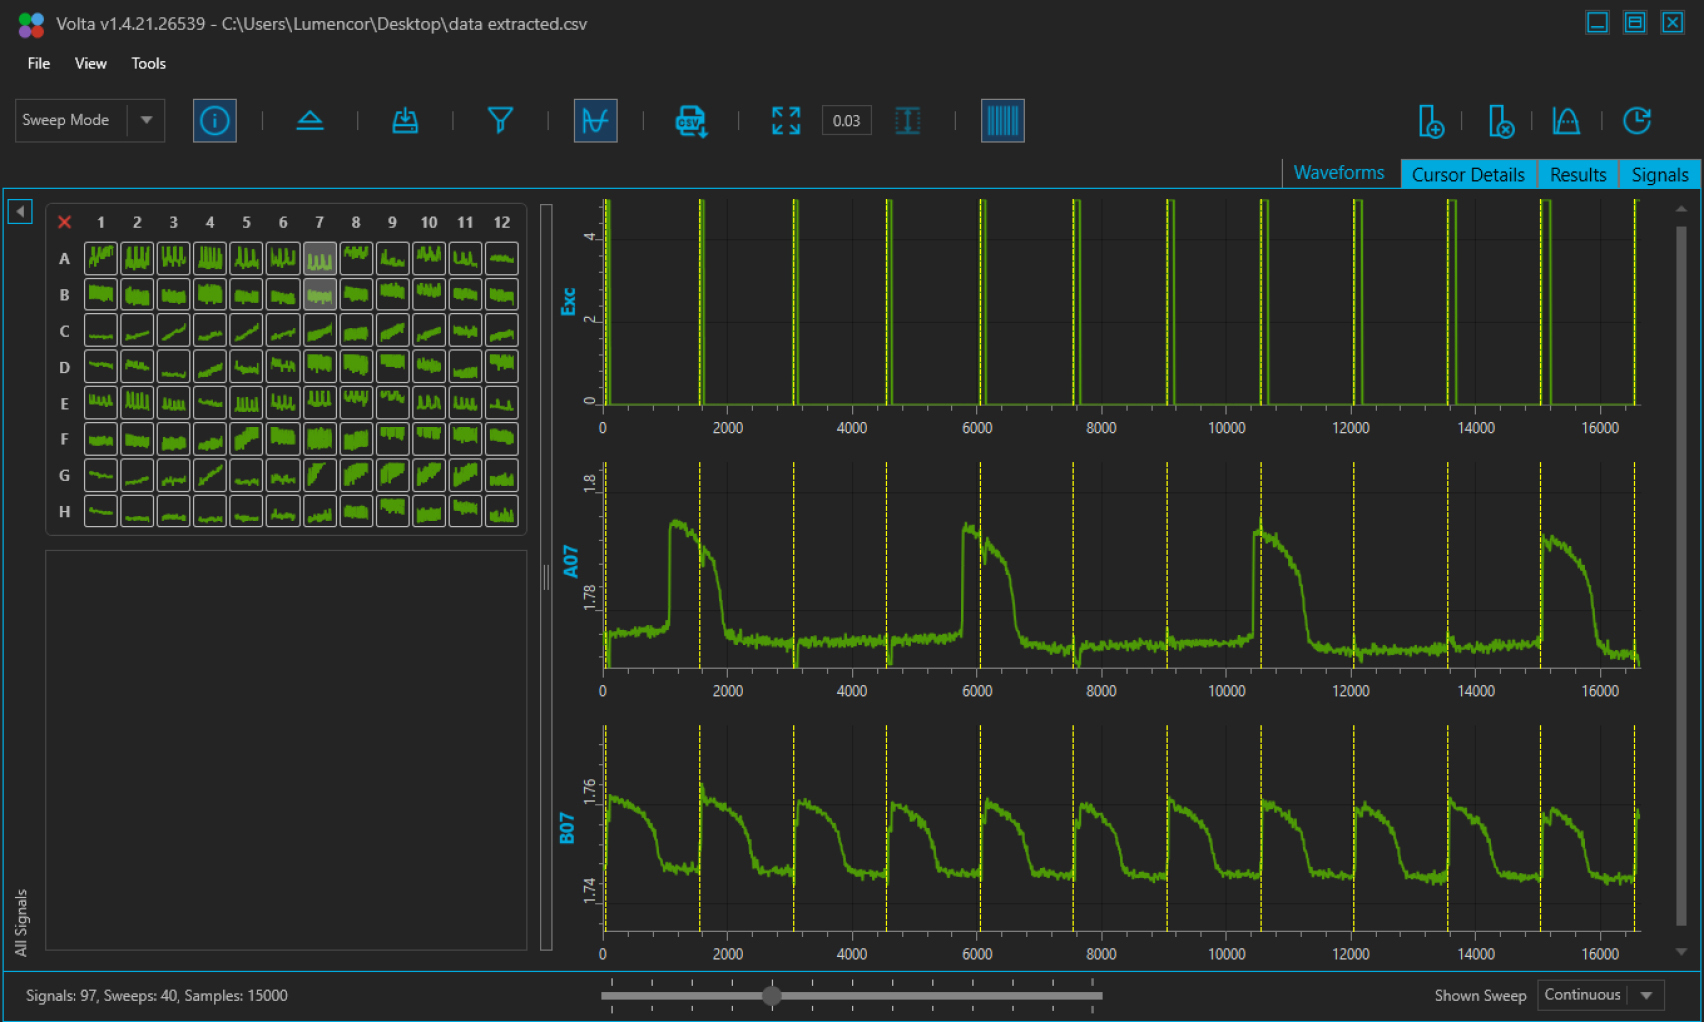
Task: Open the Information panel icon
Action: click(214, 120)
